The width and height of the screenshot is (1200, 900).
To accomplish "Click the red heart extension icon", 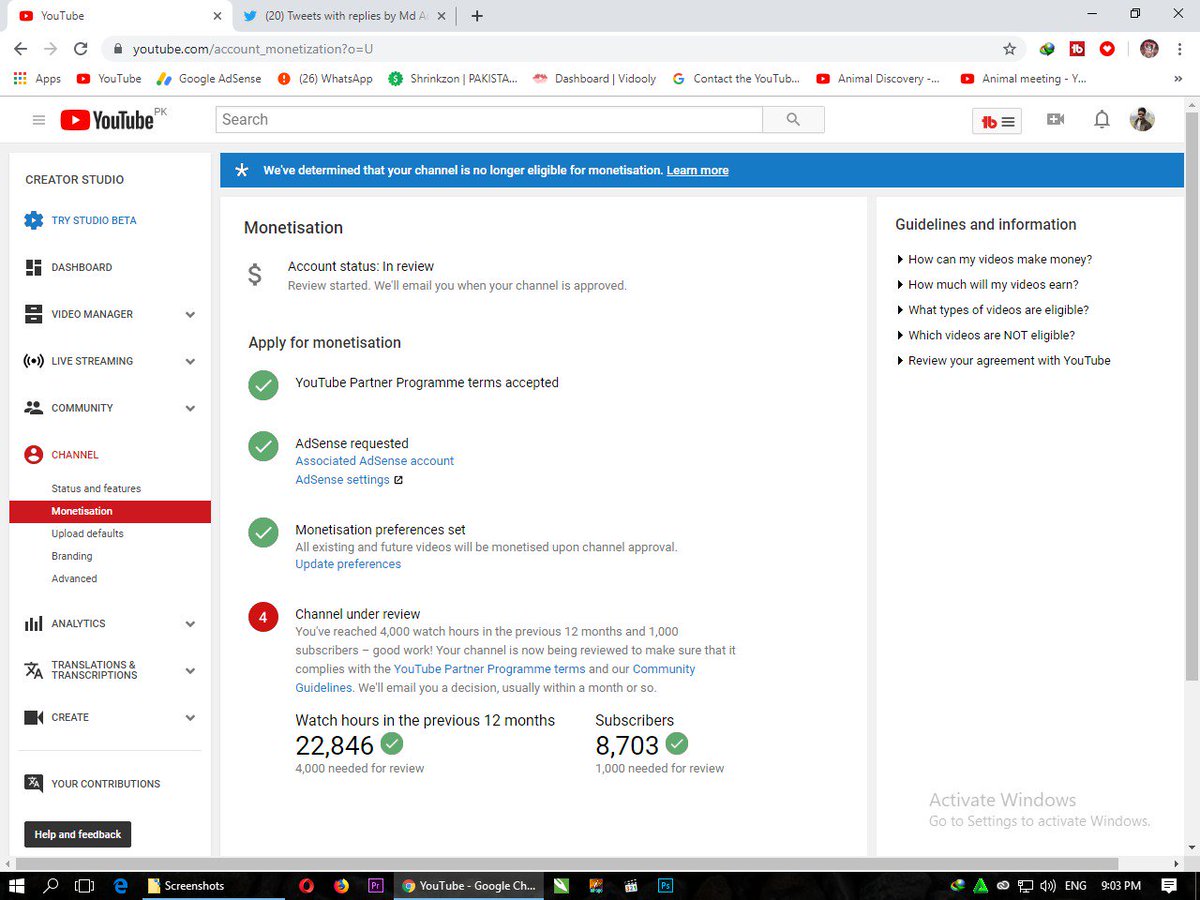I will pos(1107,48).
